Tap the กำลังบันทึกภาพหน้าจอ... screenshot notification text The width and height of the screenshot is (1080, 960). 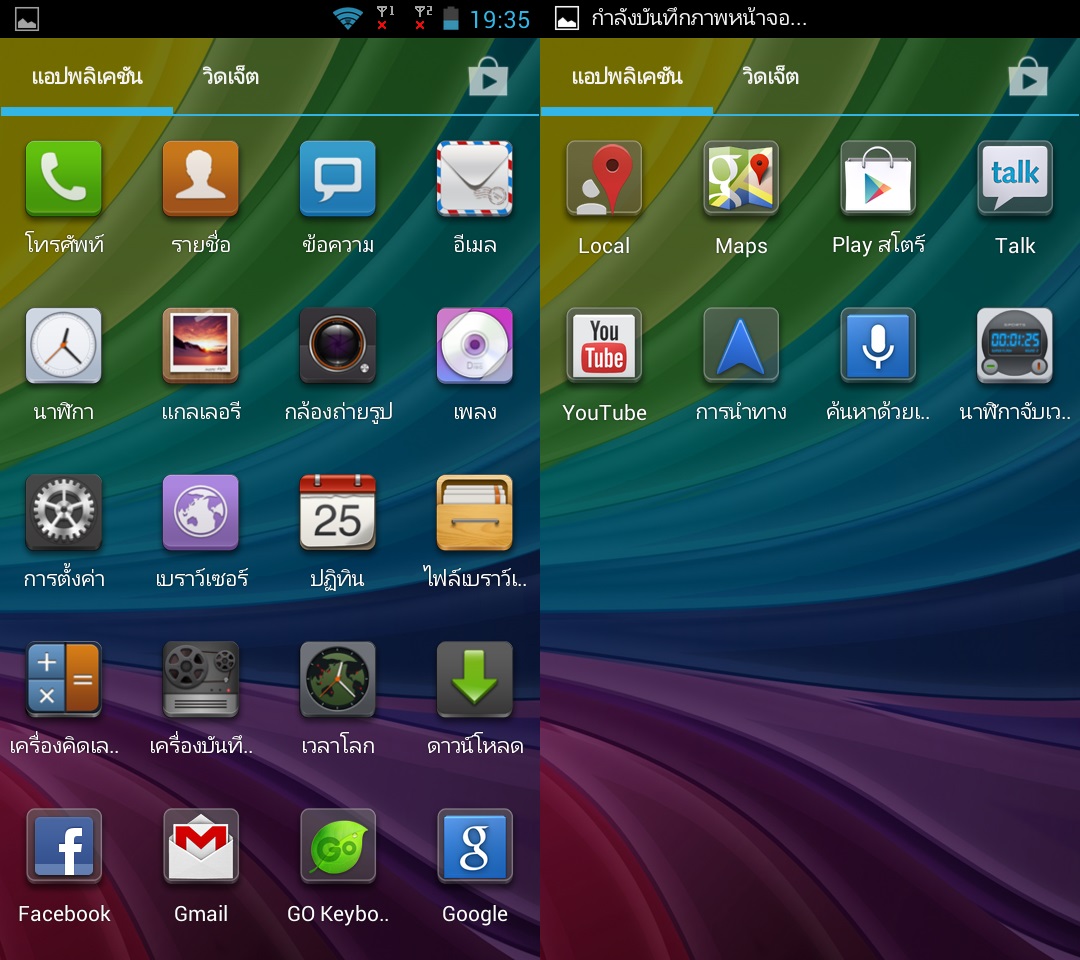tap(698, 18)
